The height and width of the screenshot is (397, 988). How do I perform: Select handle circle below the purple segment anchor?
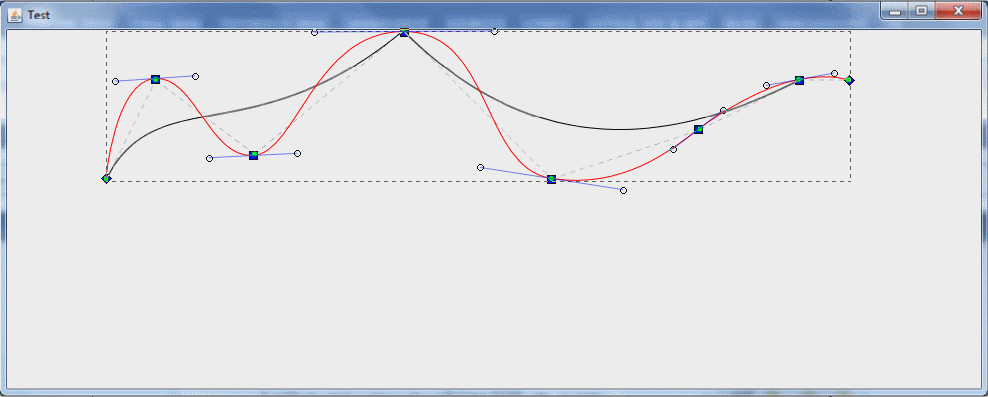674,149
